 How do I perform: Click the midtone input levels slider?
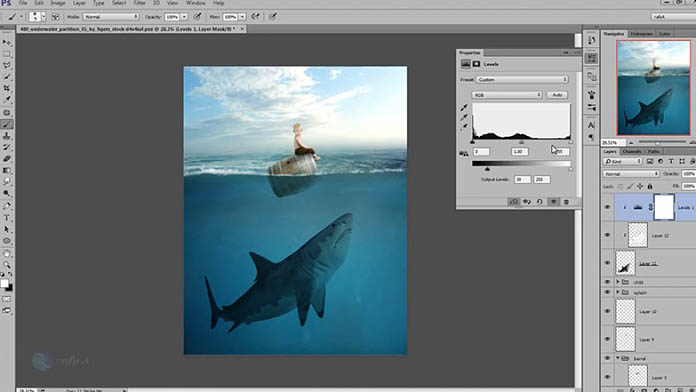522,143
